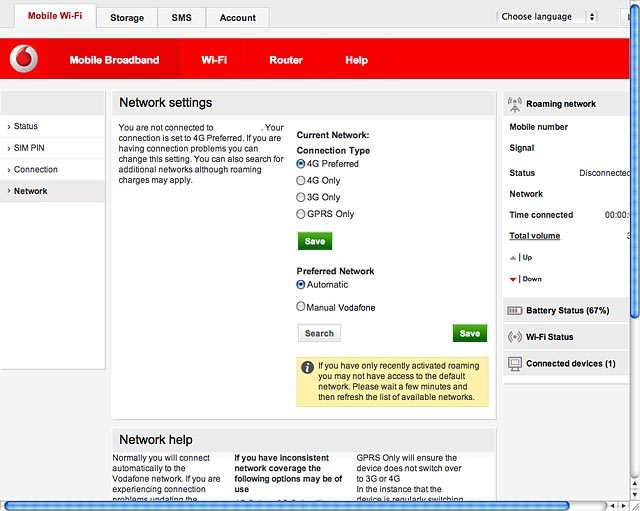640x511 pixels.
Task: Open the Mobile Broadband menu
Action: [114, 60]
